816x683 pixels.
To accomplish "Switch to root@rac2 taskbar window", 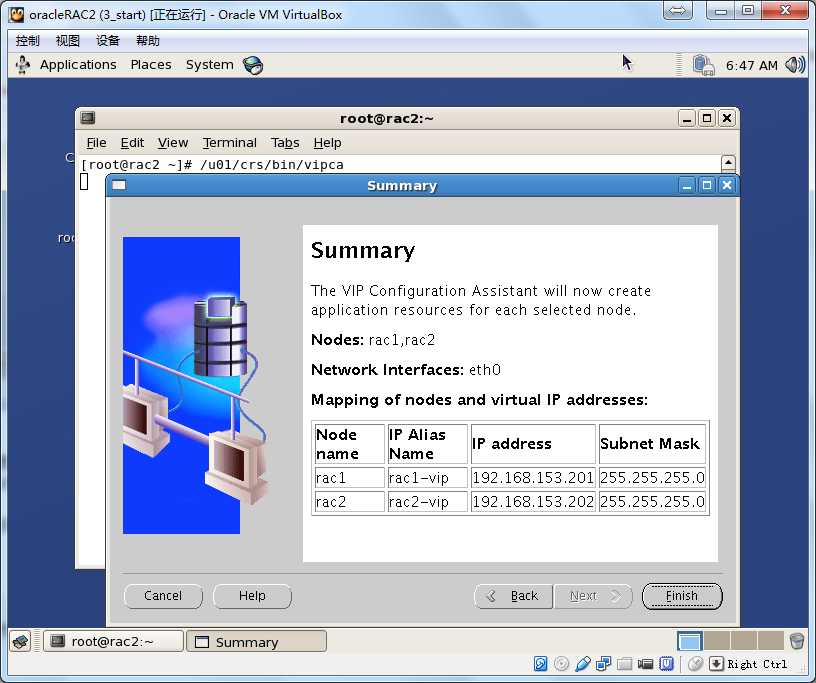I will [x=113, y=641].
